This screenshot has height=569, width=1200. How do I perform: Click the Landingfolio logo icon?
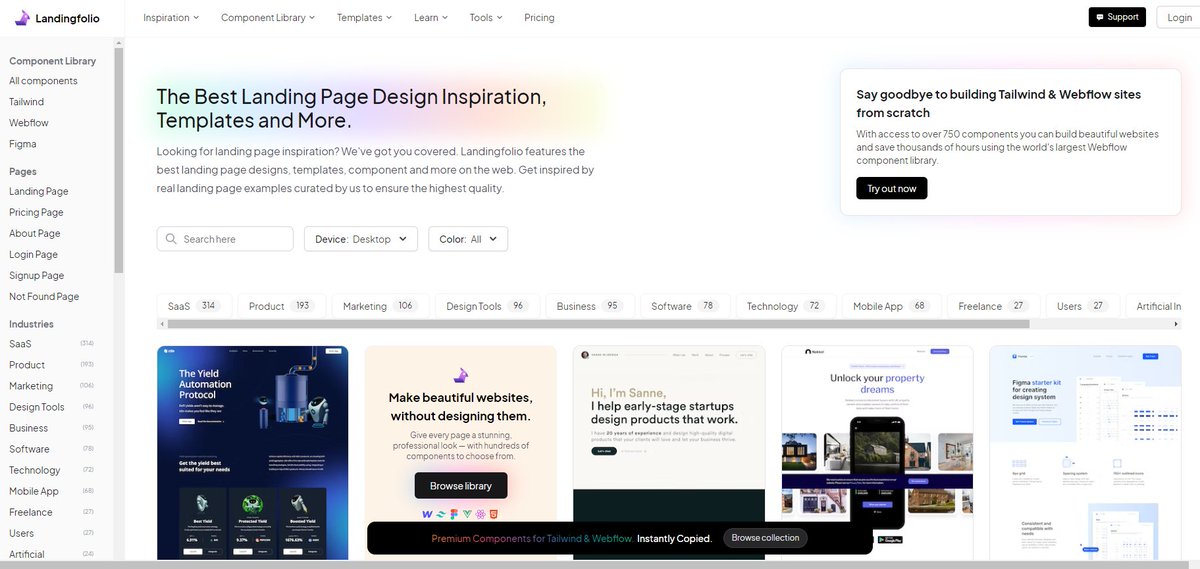22,18
